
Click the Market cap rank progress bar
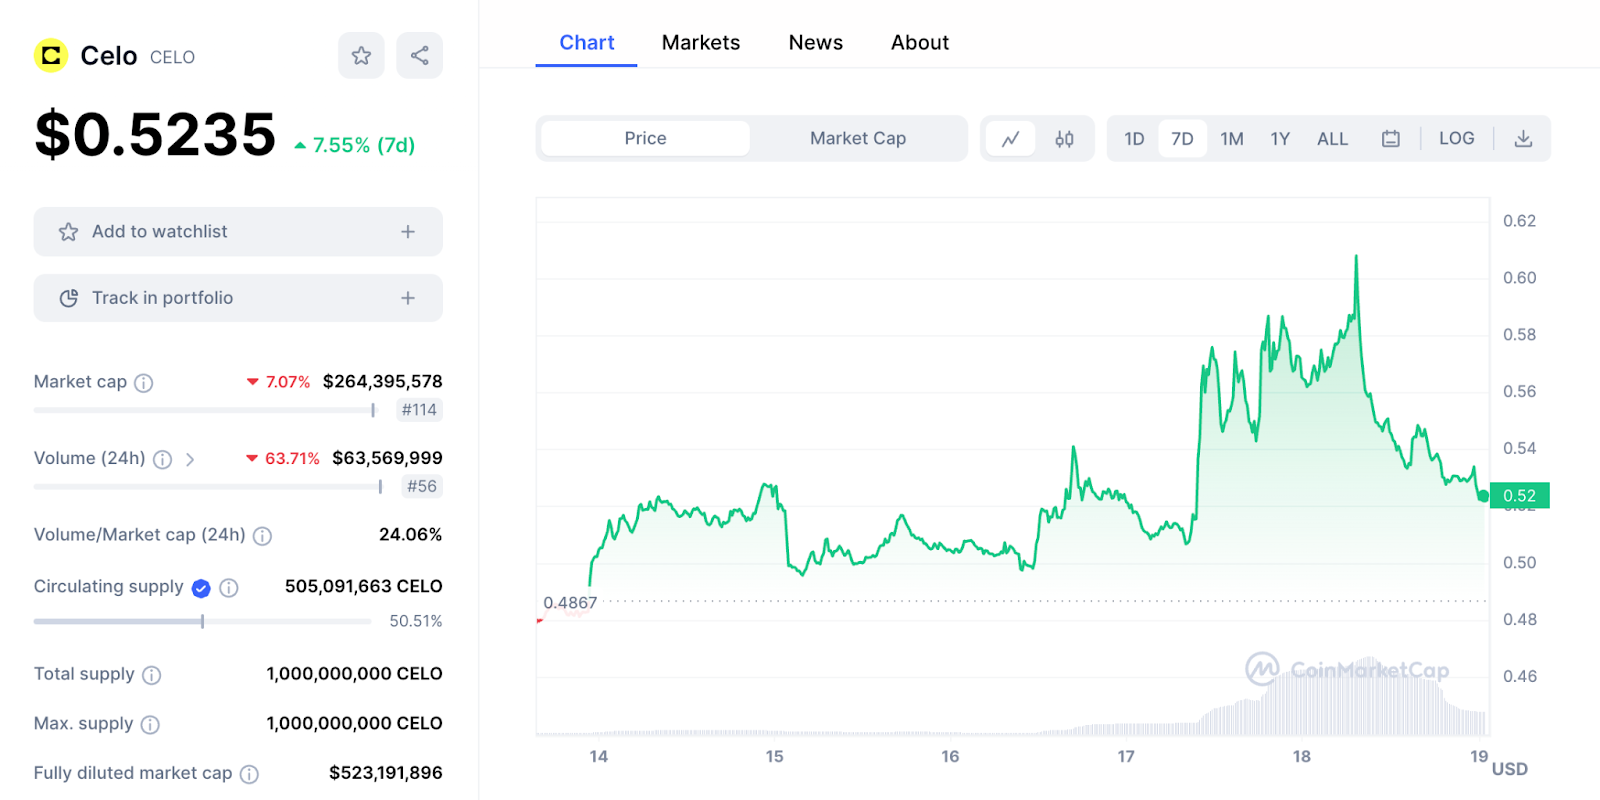205,410
